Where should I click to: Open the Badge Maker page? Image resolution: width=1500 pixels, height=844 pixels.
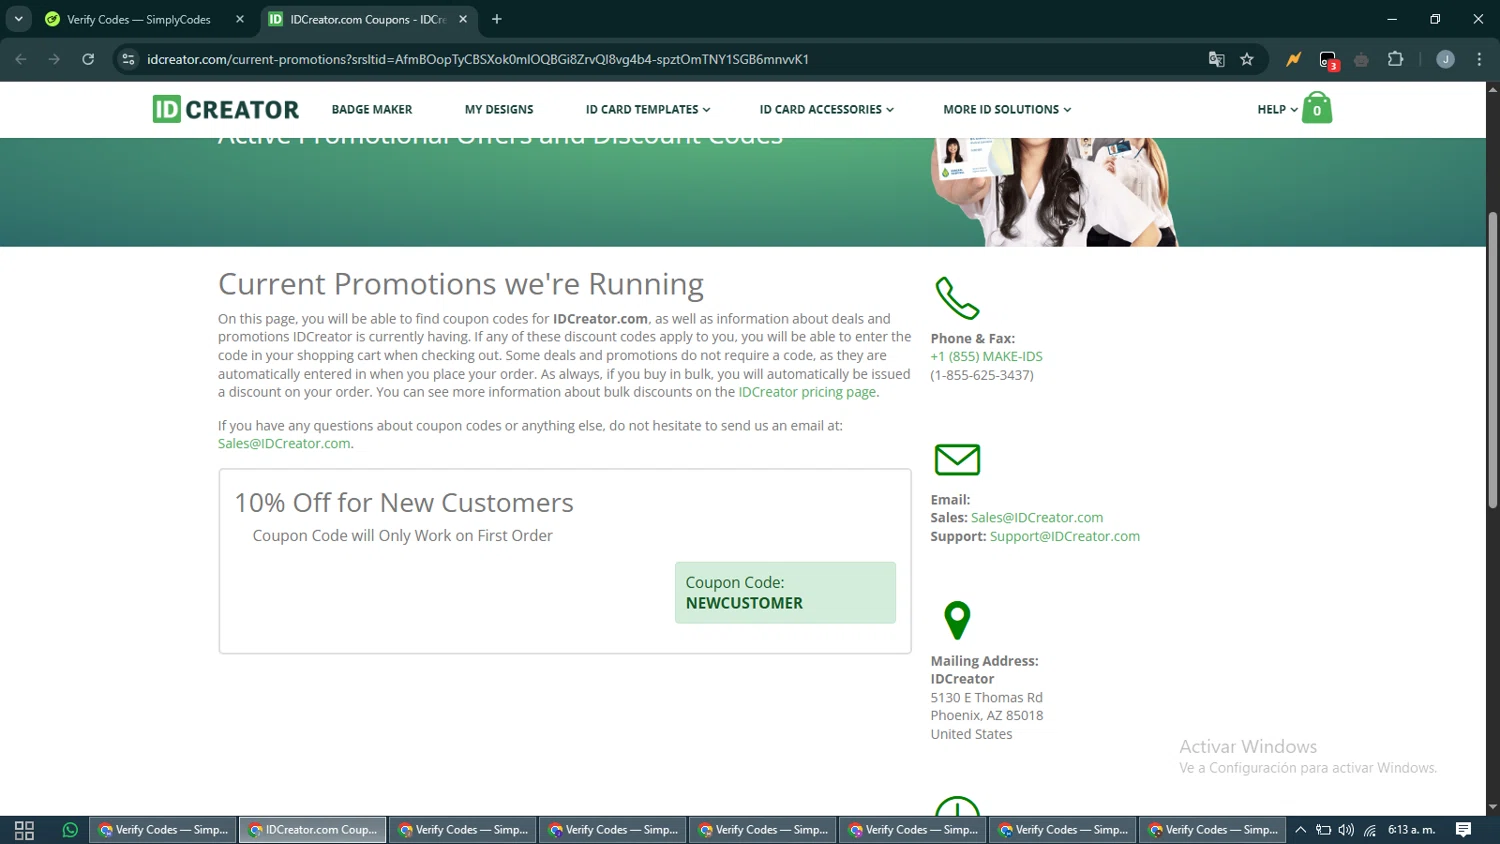pyautogui.click(x=372, y=110)
